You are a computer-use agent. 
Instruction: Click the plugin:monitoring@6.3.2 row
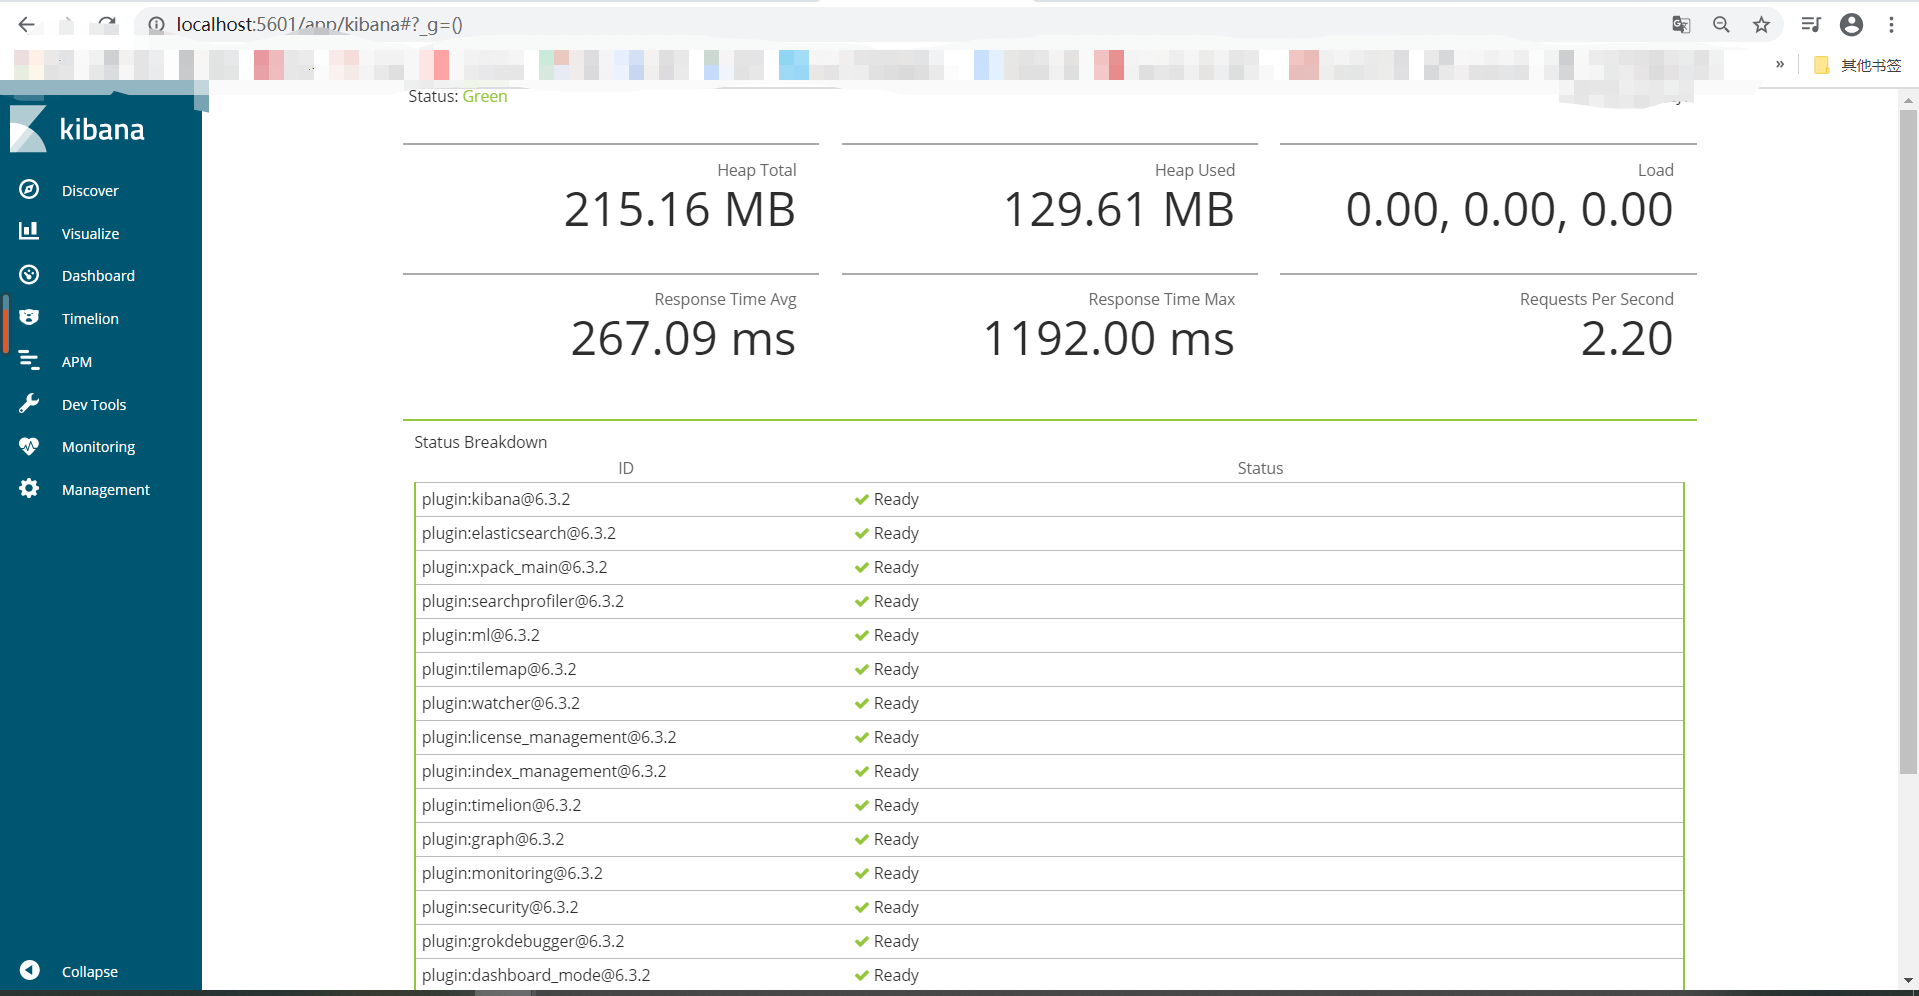coord(1049,874)
